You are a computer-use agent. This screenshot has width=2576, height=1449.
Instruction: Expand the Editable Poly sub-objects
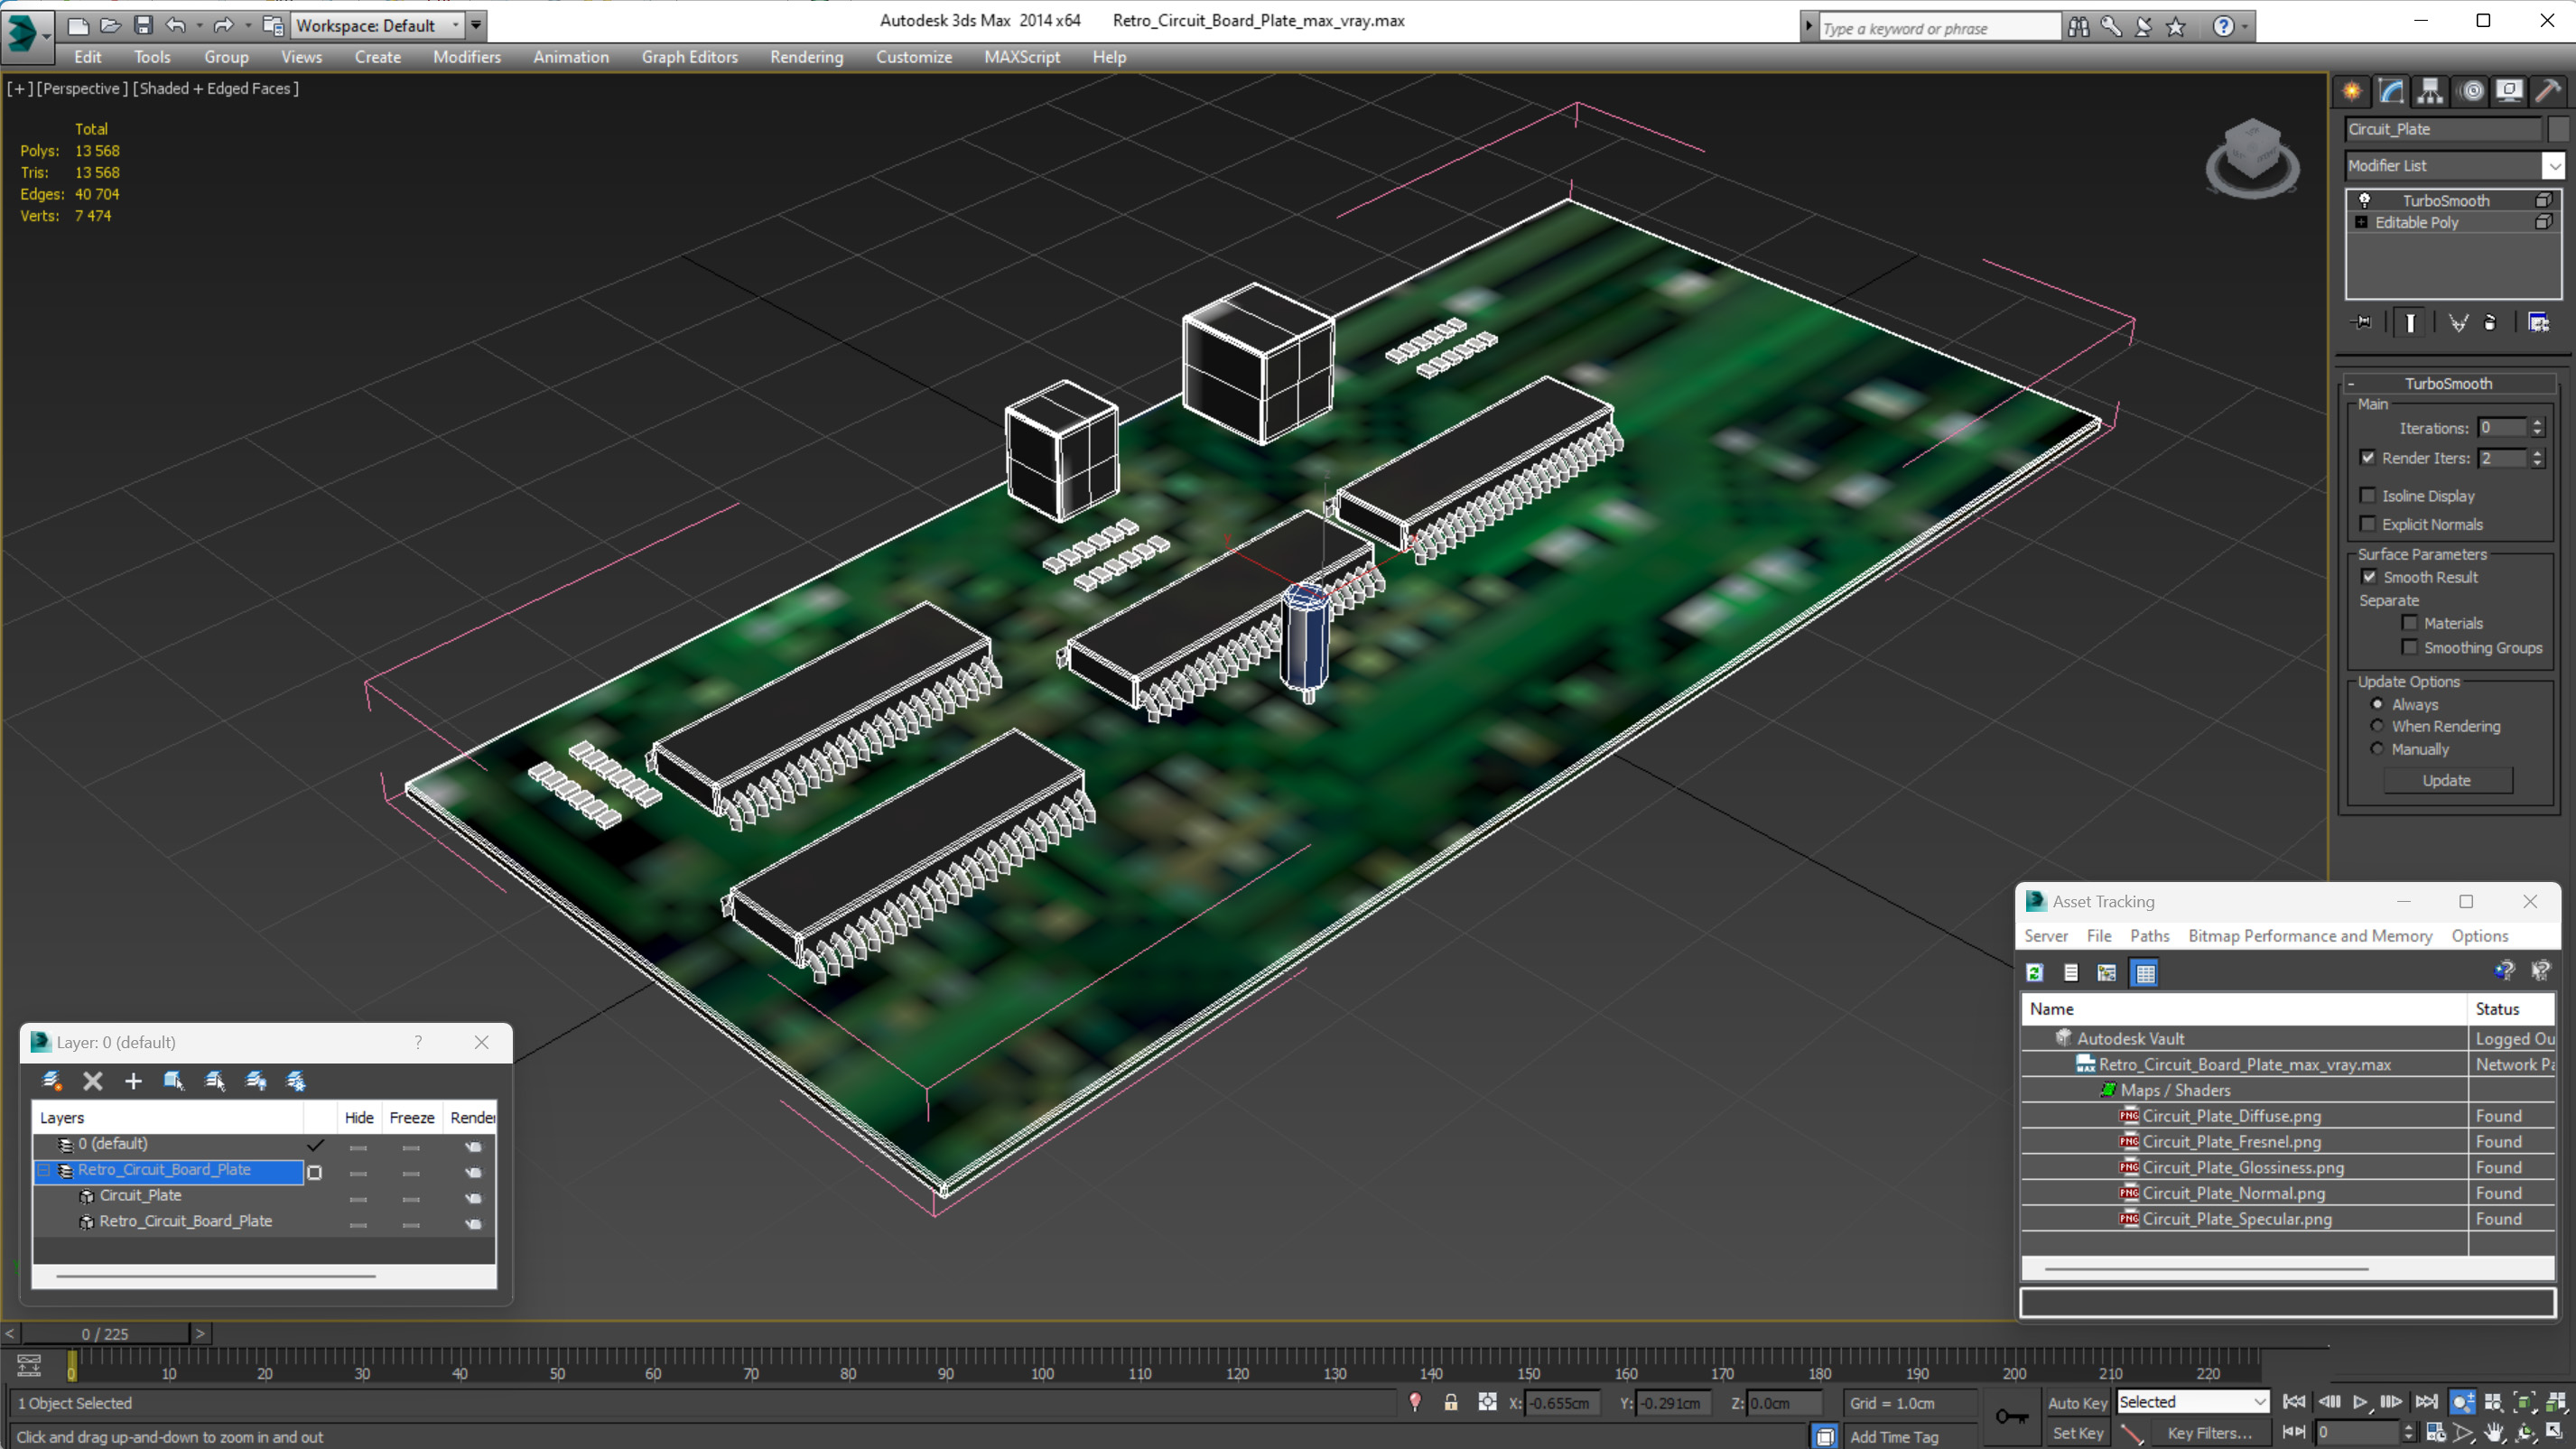pos(2361,222)
